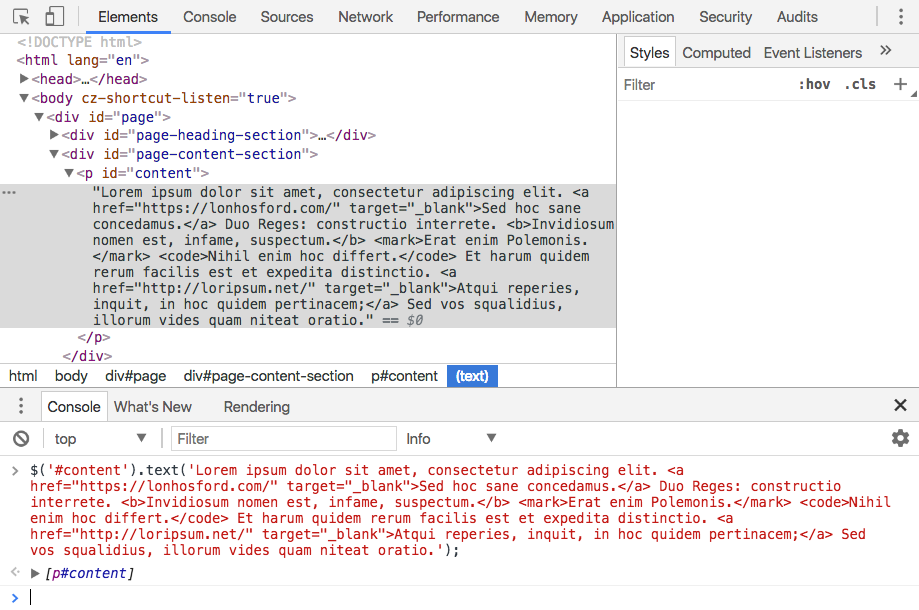This screenshot has height=610, width=919.
Task: Collapse the div id="page" node
Action: click(x=39, y=117)
